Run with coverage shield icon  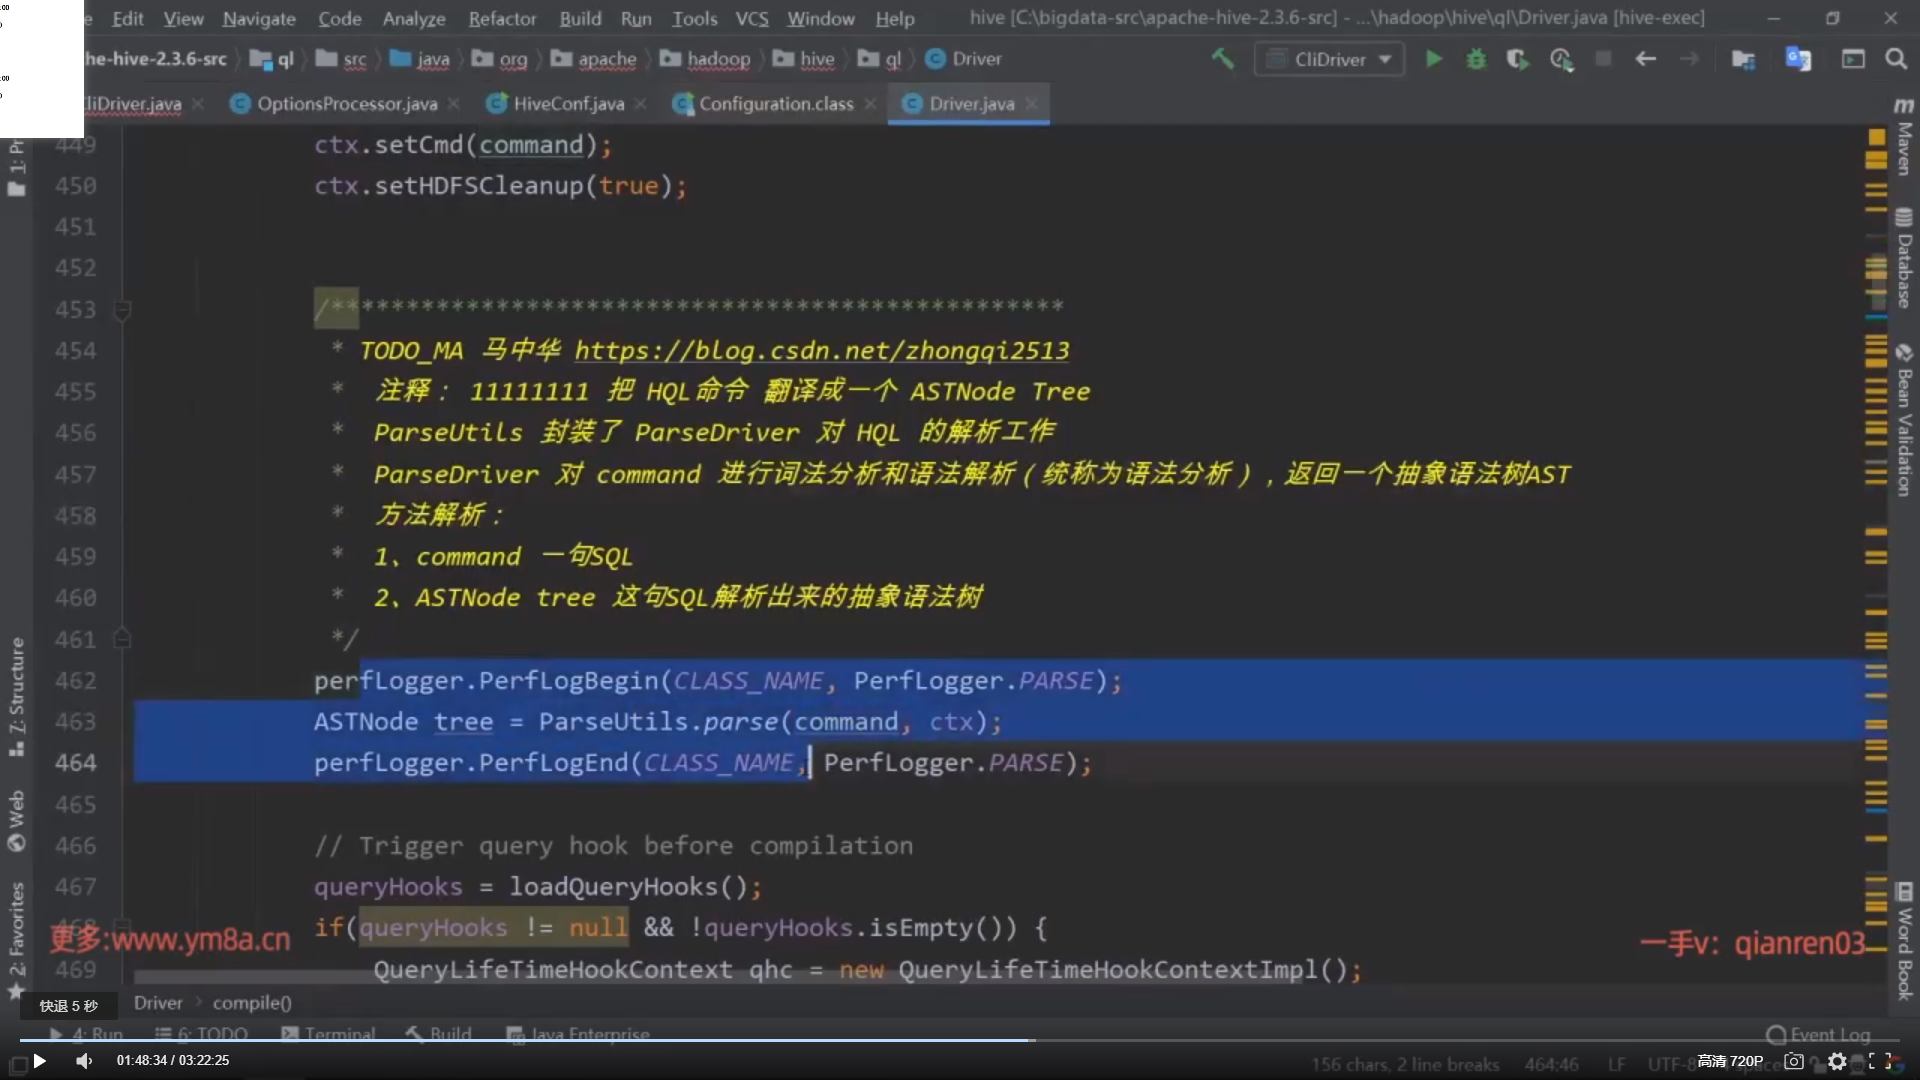(1517, 59)
